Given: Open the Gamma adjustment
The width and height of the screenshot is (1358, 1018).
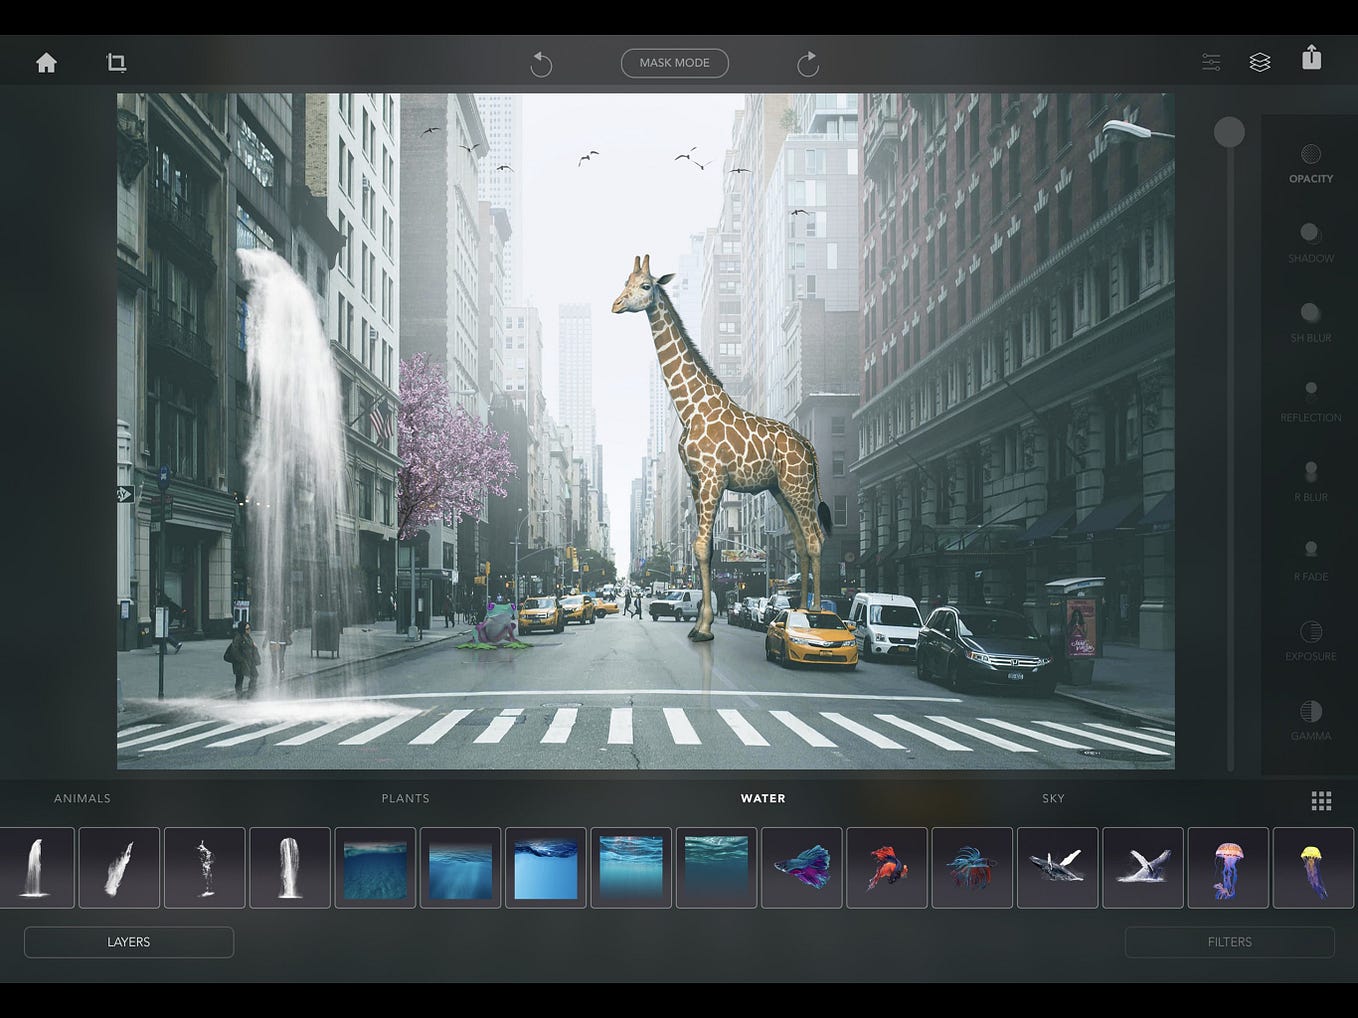Looking at the screenshot, I should point(1310,712).
